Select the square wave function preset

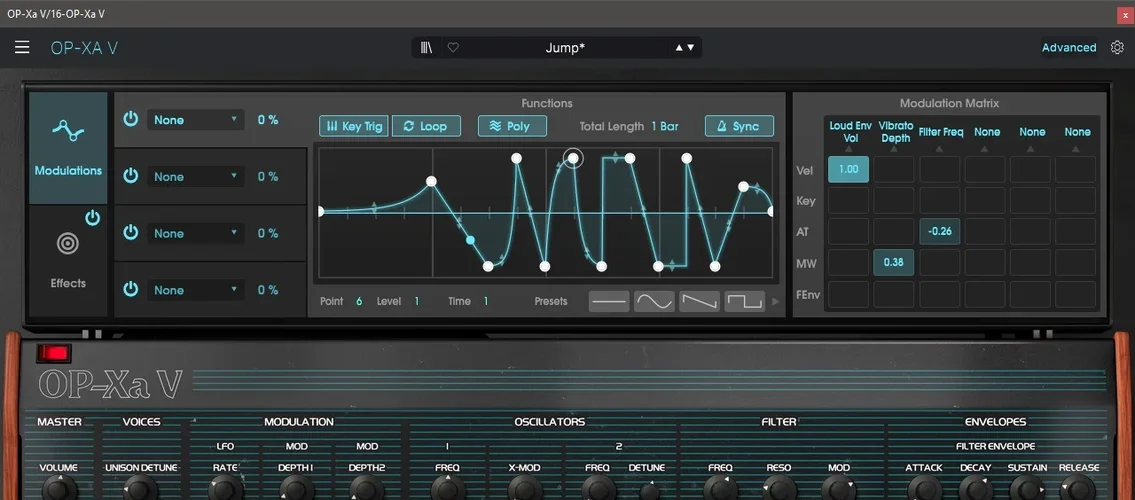click(744, 301)
